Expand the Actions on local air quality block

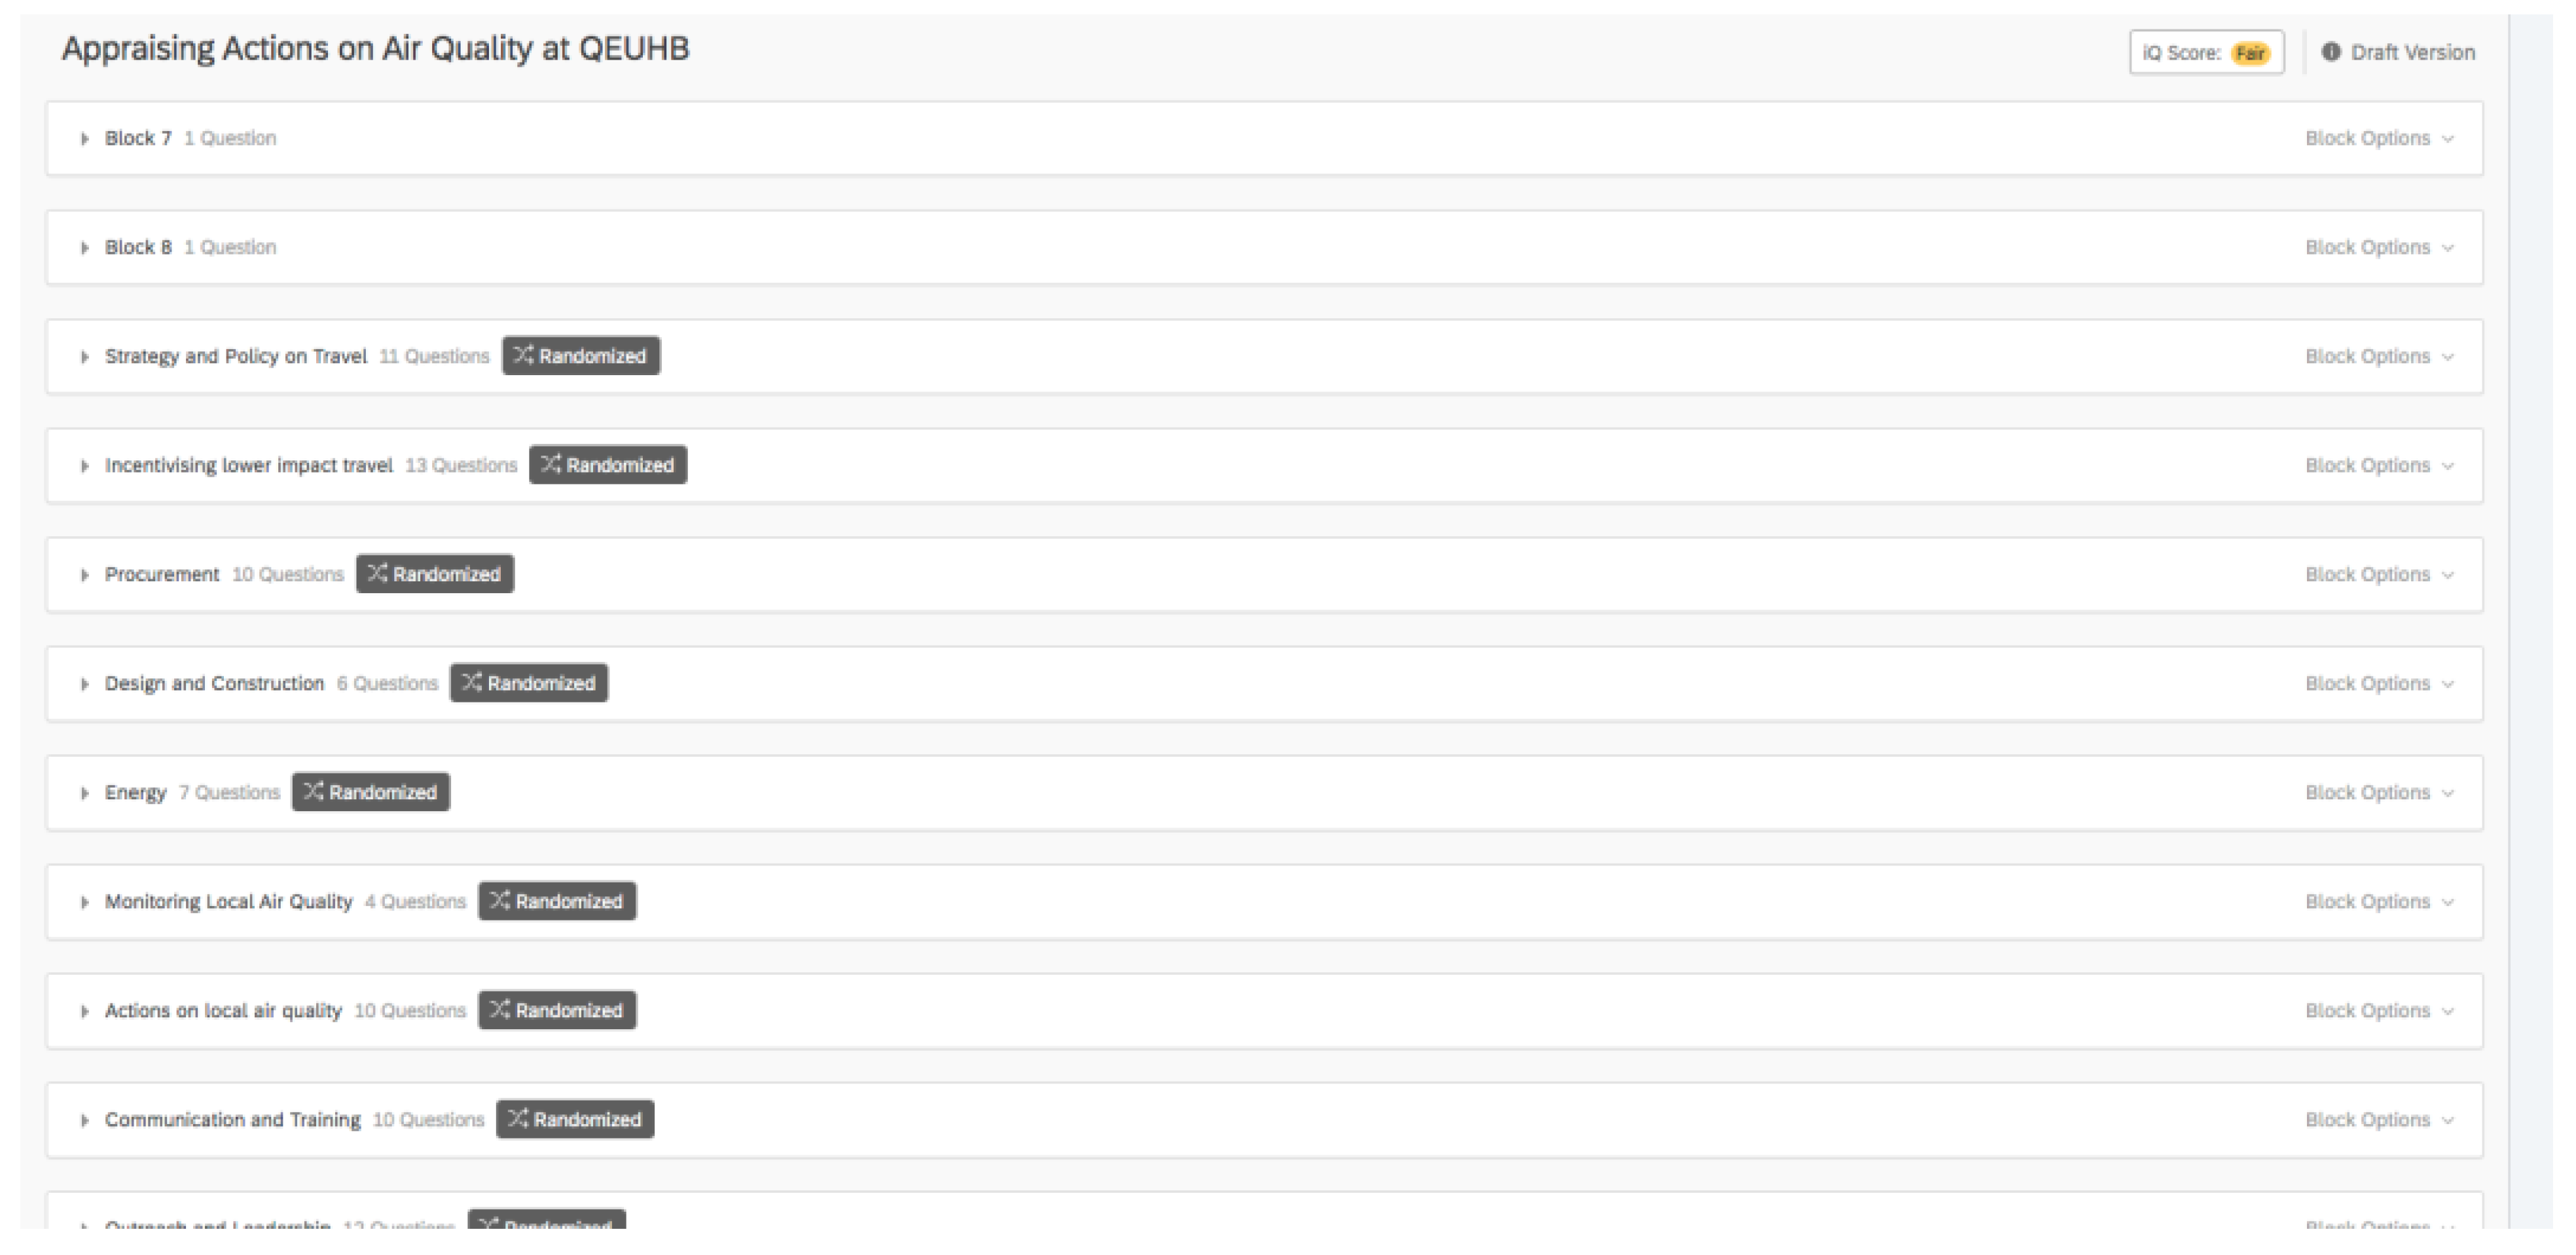click(x=85, y=1011)
